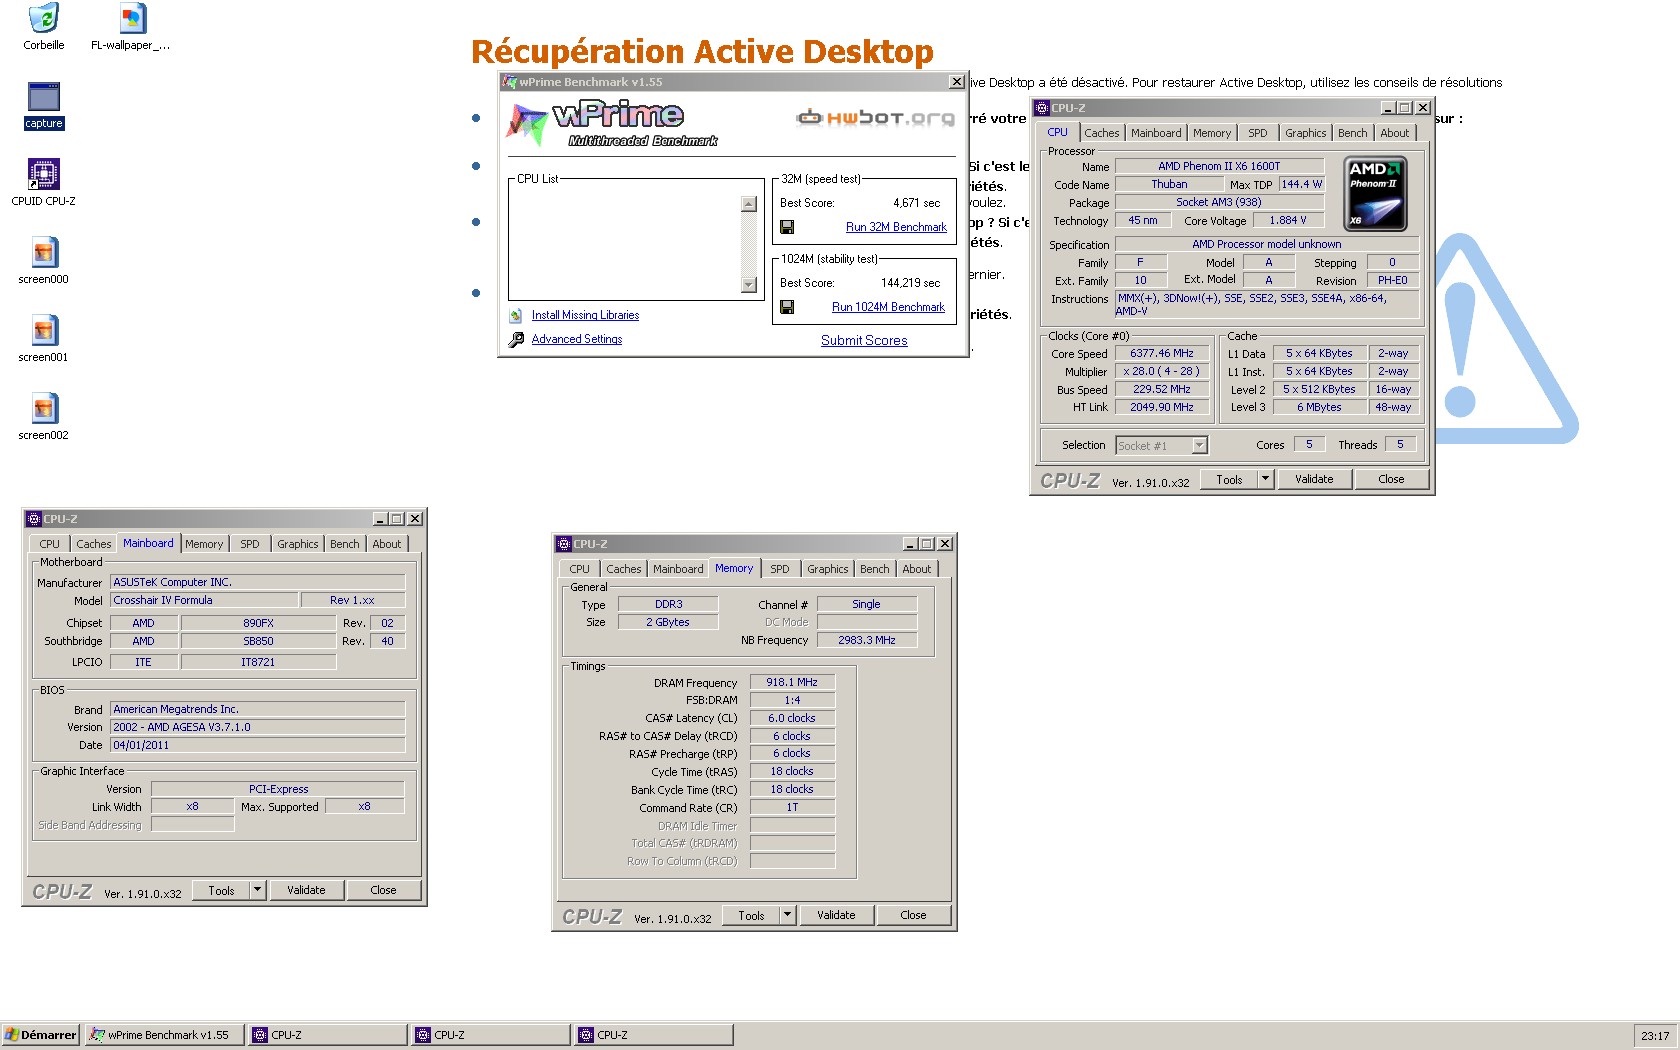Click the AMD Phenom II processor logo

[x=1375, y=194]
